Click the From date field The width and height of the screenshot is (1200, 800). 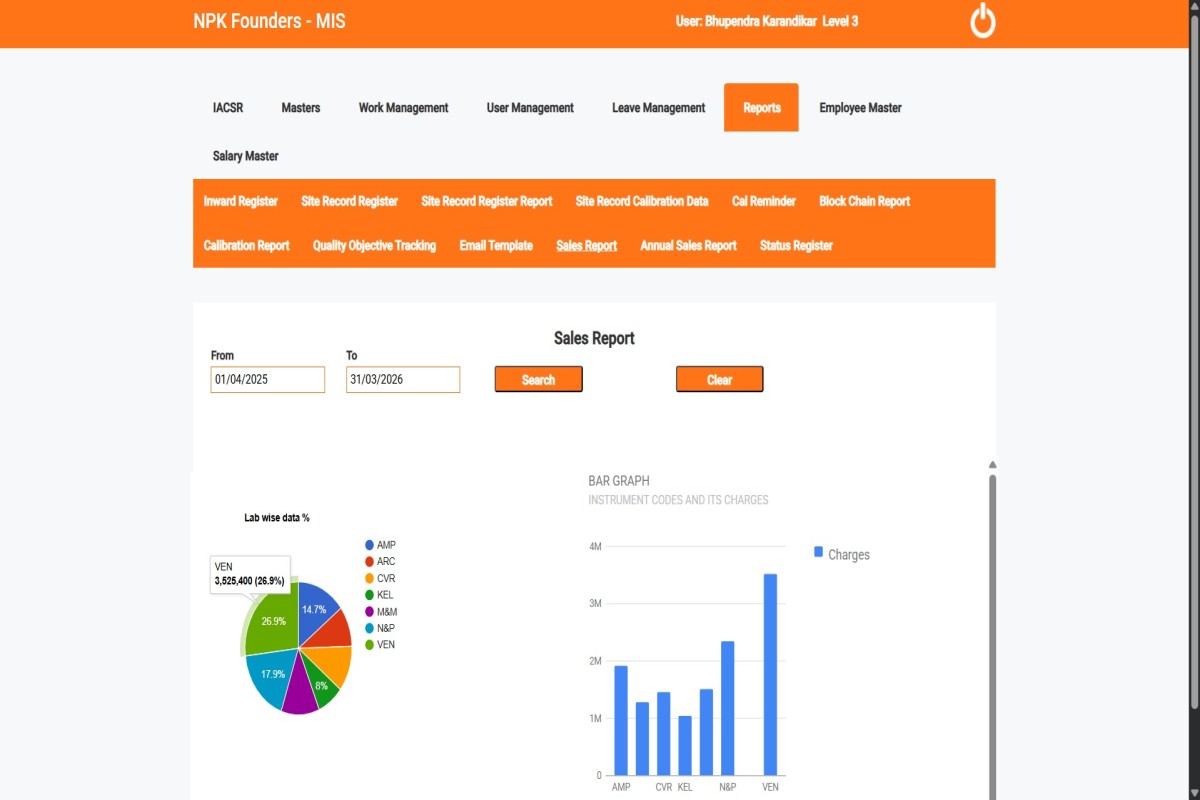267,380
